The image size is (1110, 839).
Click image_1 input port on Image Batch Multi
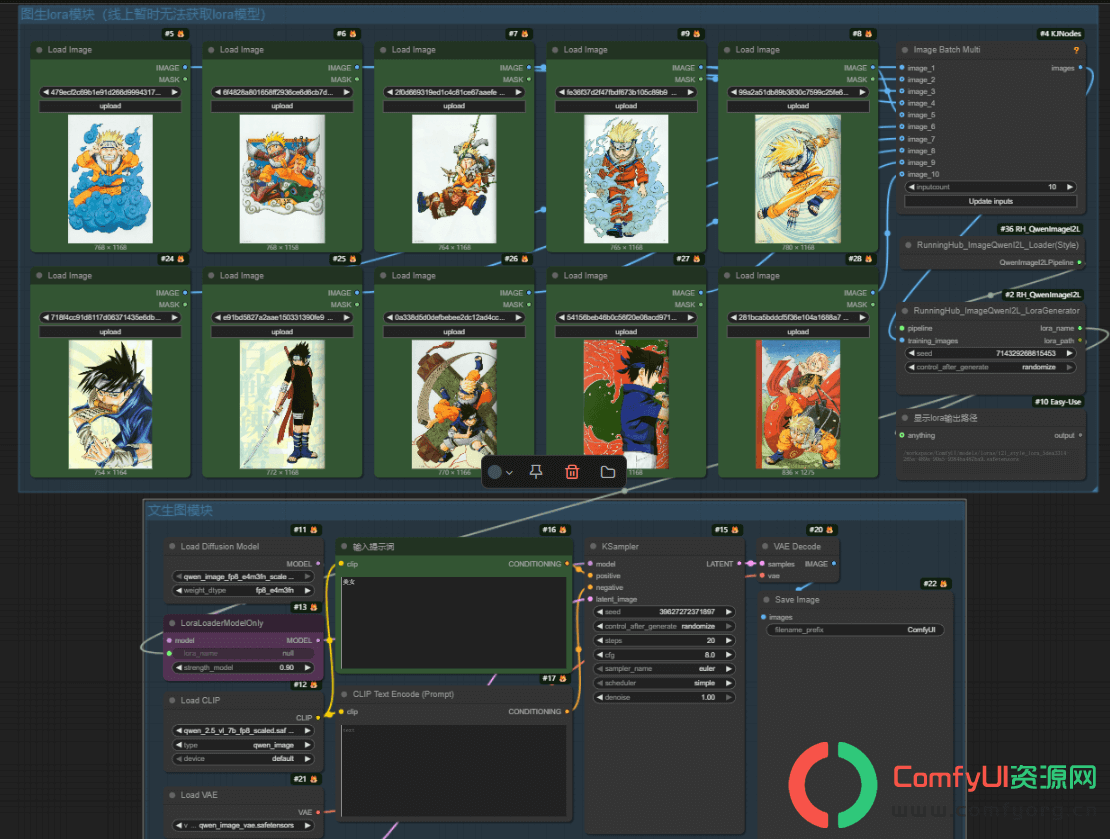[902, 68]
